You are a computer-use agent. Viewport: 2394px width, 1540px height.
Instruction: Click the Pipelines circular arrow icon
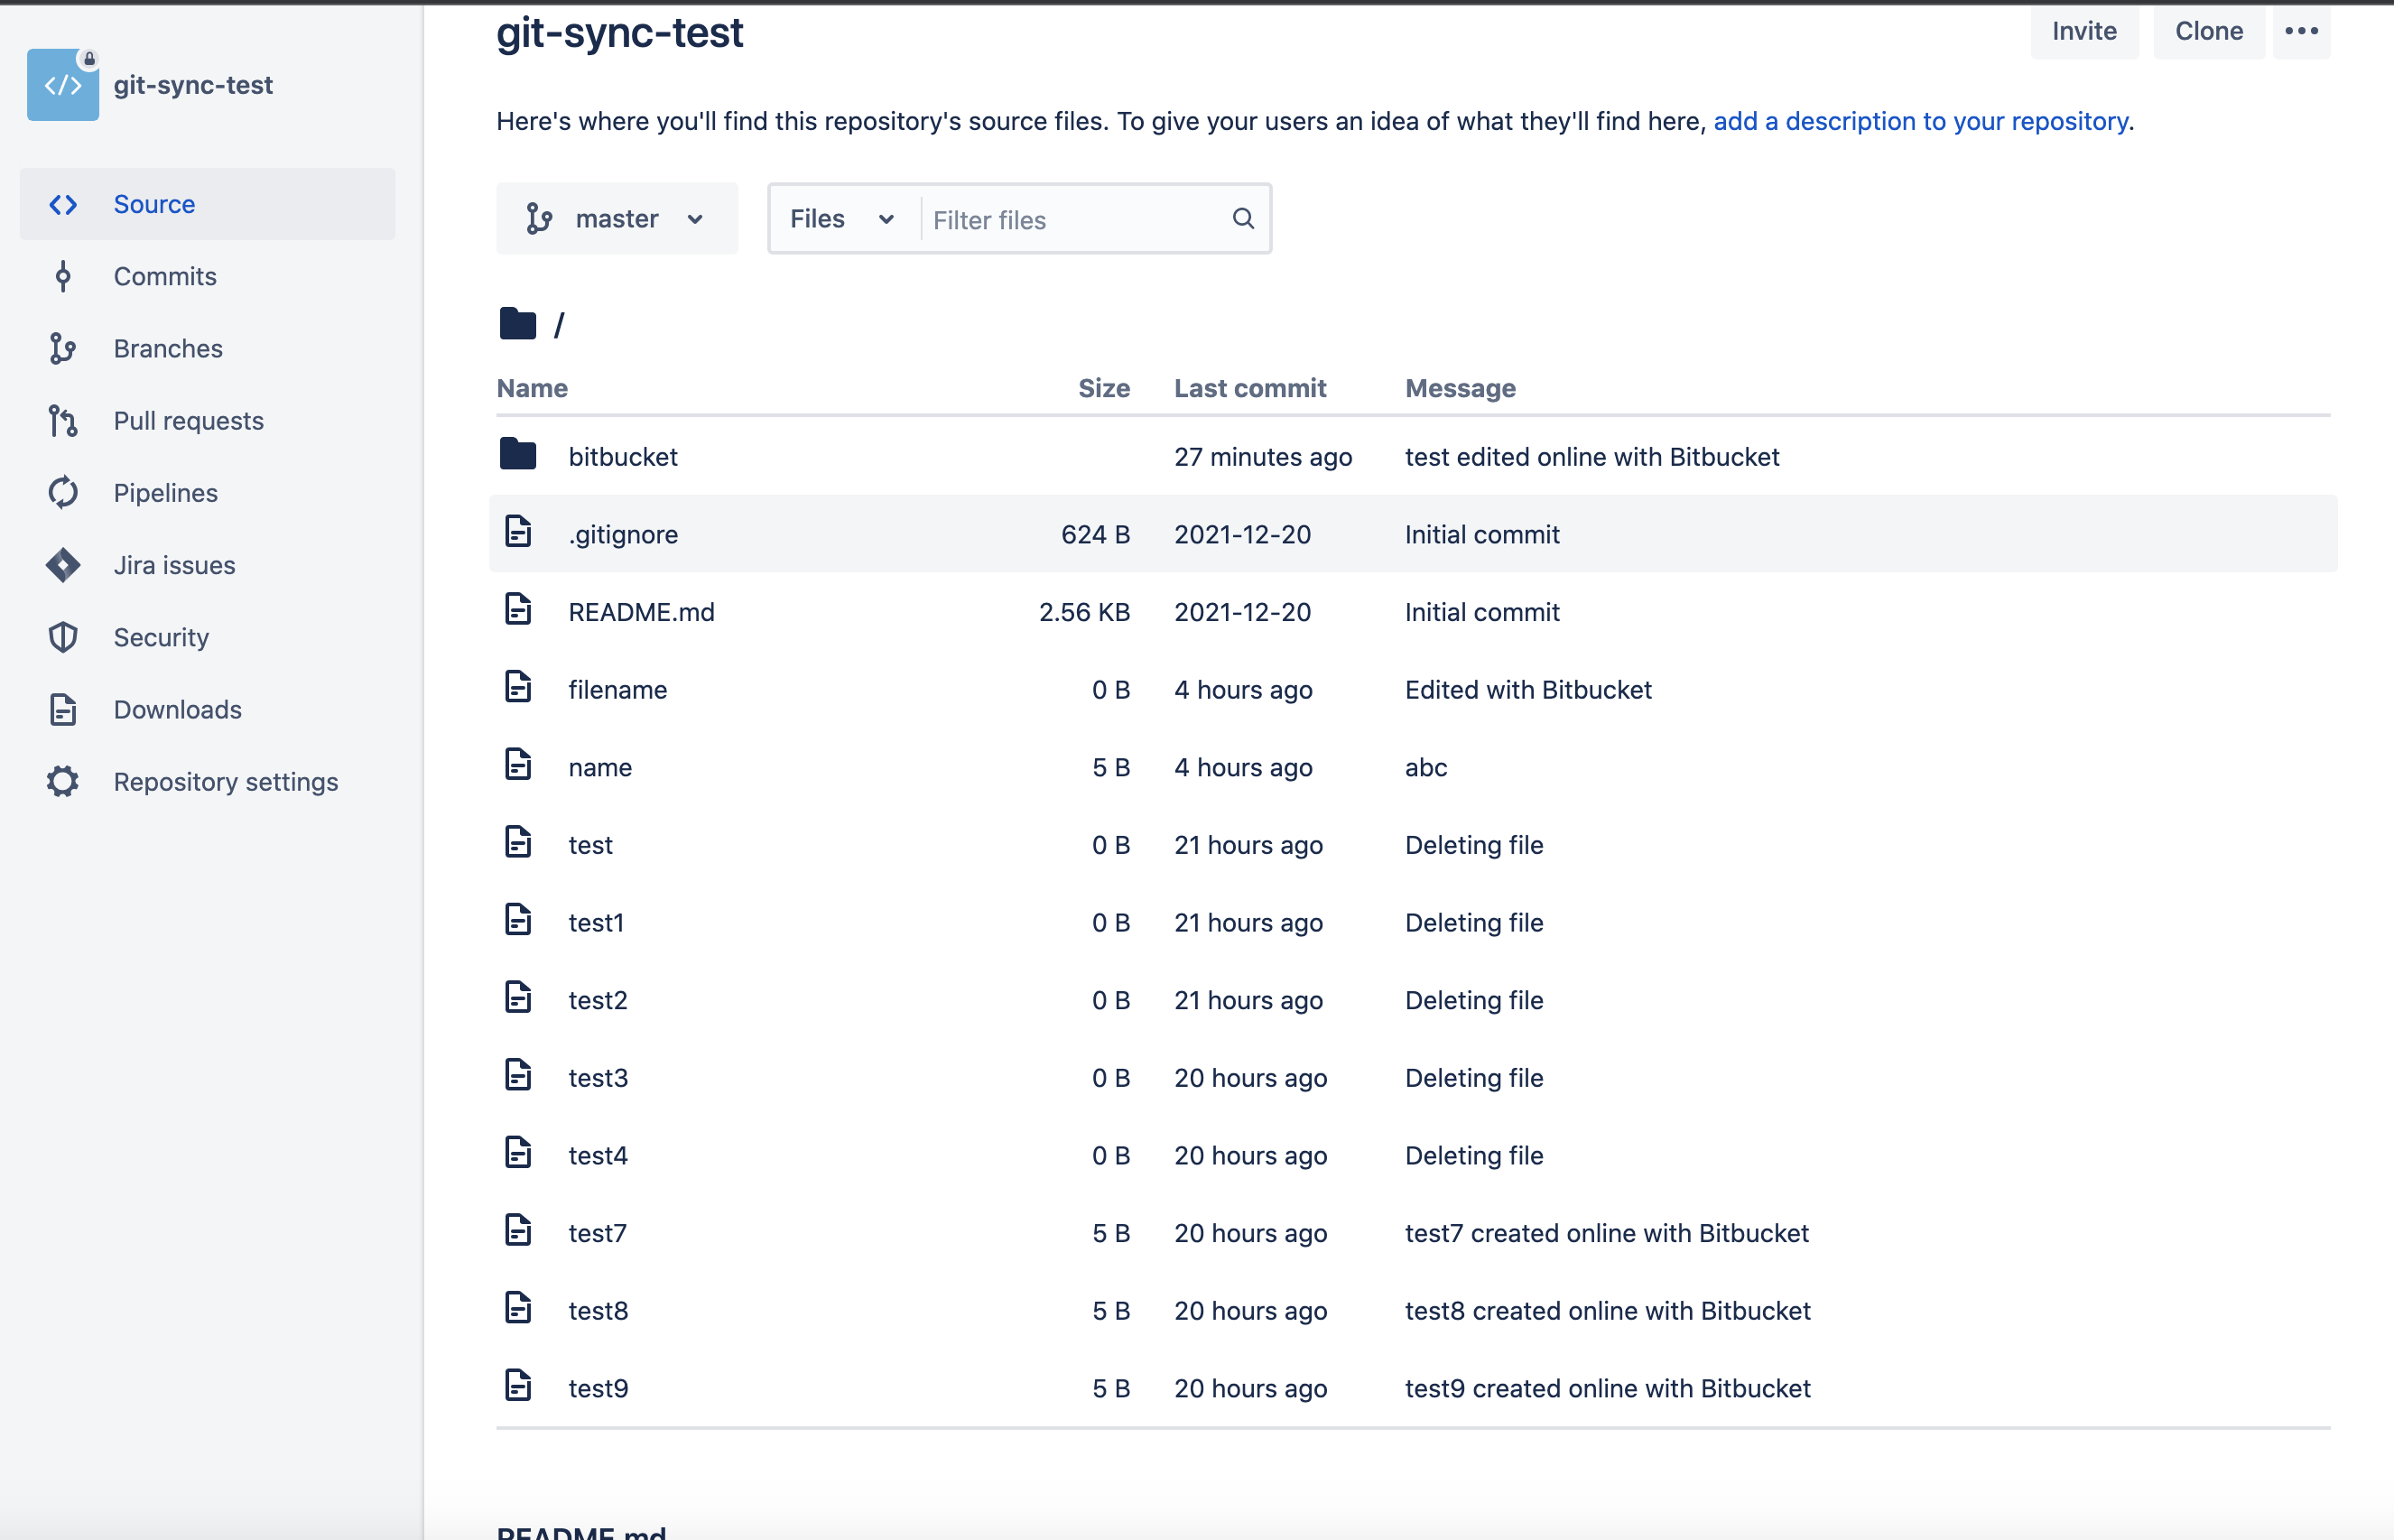click(63, 493)
